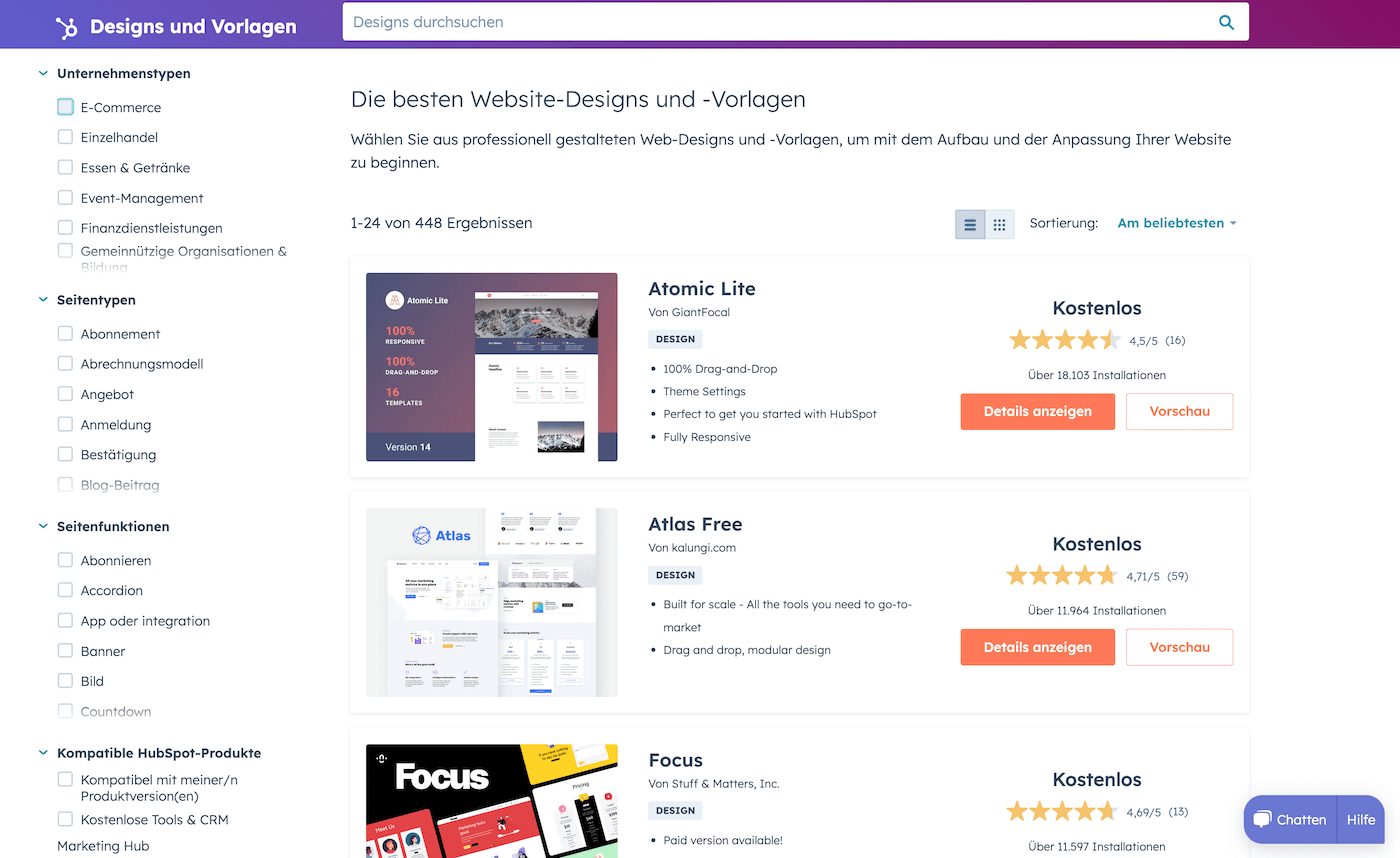Check the Essen & Getränke filter
Screen dimensions: 1400x858
pos(65,167)
